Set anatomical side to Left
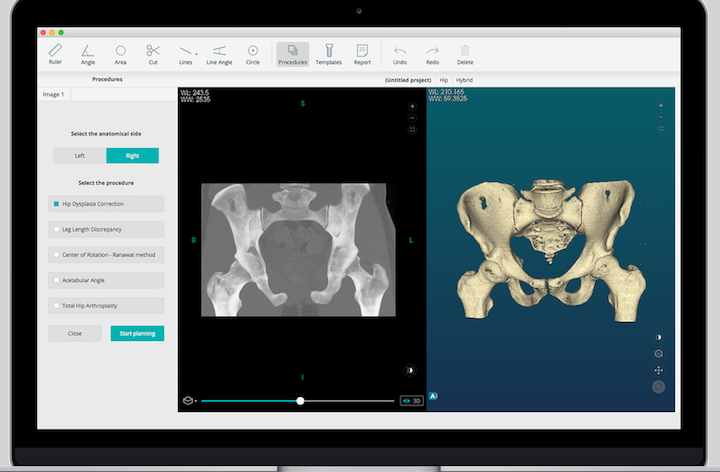Screen dimensions: 720x472 [80, 156]
